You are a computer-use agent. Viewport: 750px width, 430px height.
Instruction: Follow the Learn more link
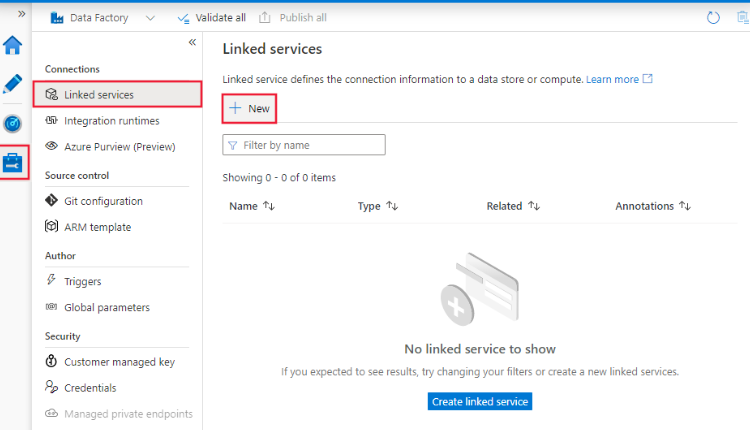click(612, 79)
